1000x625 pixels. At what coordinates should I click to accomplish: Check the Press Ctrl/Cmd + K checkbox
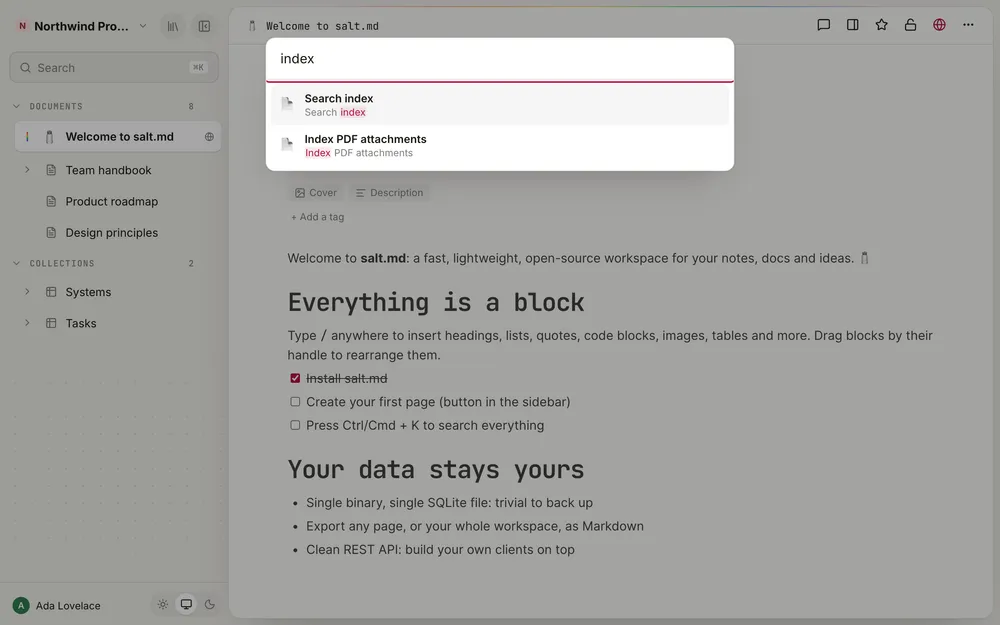point(295,425)
